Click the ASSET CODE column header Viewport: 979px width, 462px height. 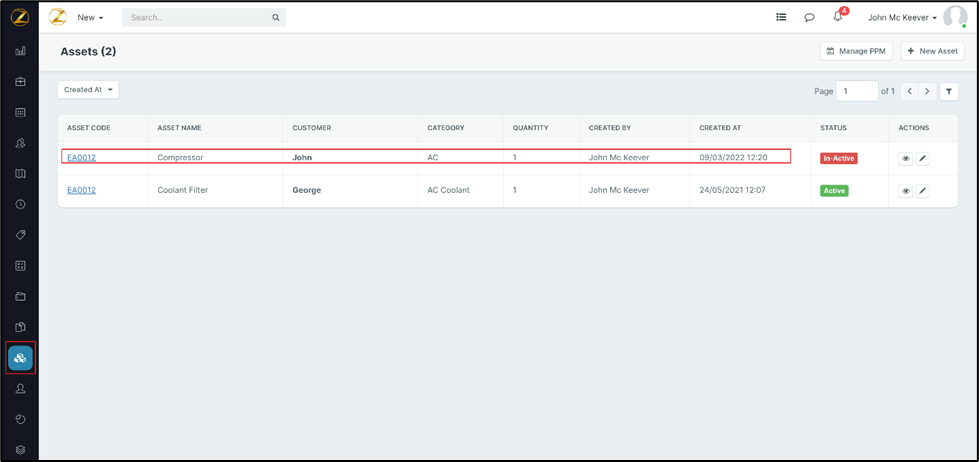(89, 128)
